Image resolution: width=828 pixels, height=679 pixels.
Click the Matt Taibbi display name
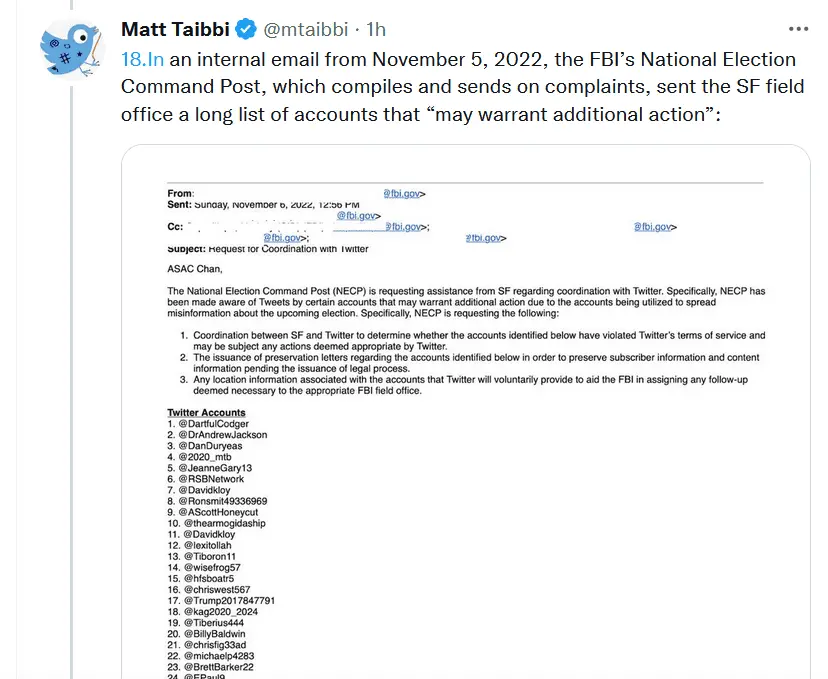pos(177,30)
